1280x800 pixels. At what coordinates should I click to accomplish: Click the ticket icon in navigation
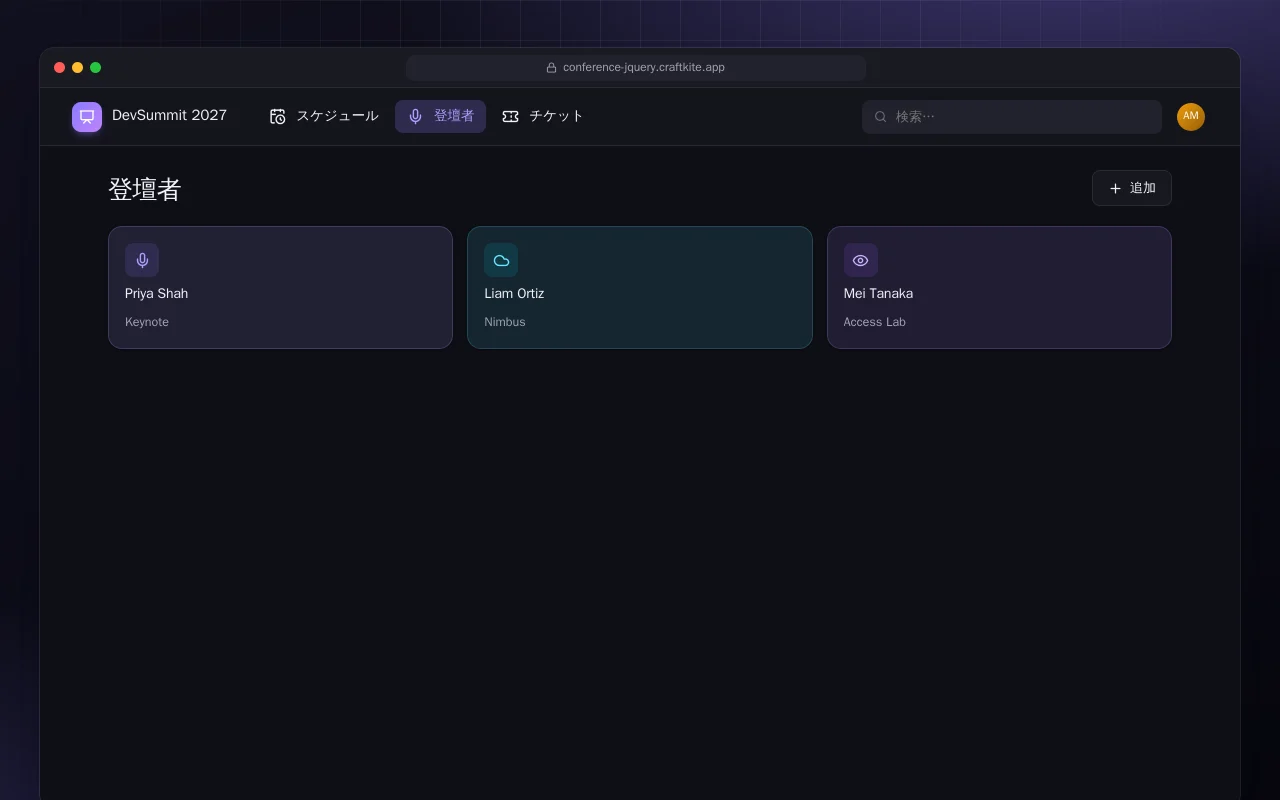click(x=510, y=116)
